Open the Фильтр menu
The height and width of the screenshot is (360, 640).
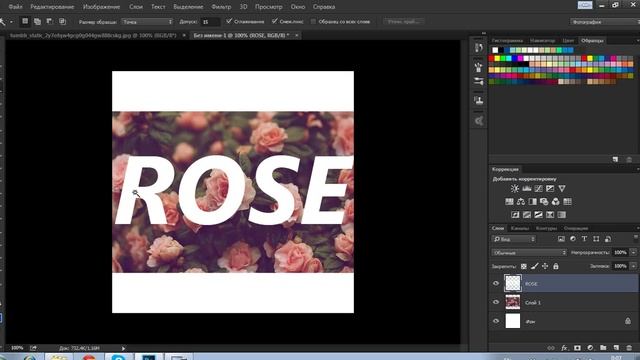pyautogui.click(x=221, y=7)
